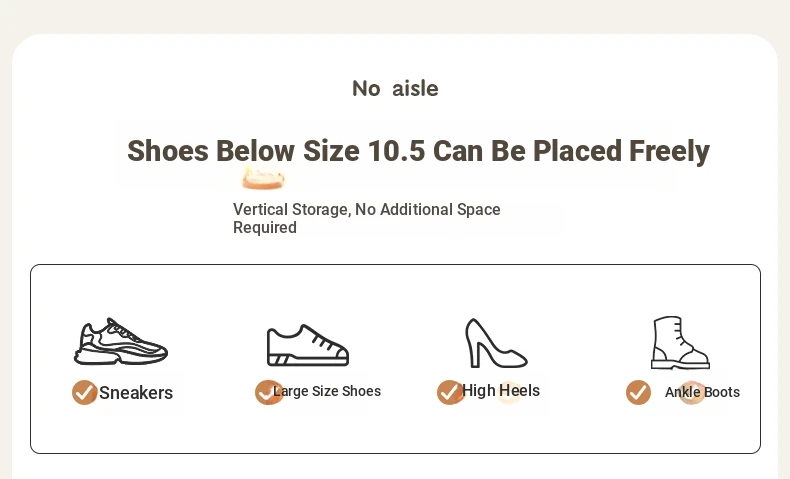Select the Ankle Boots label

tap(702, 392)
